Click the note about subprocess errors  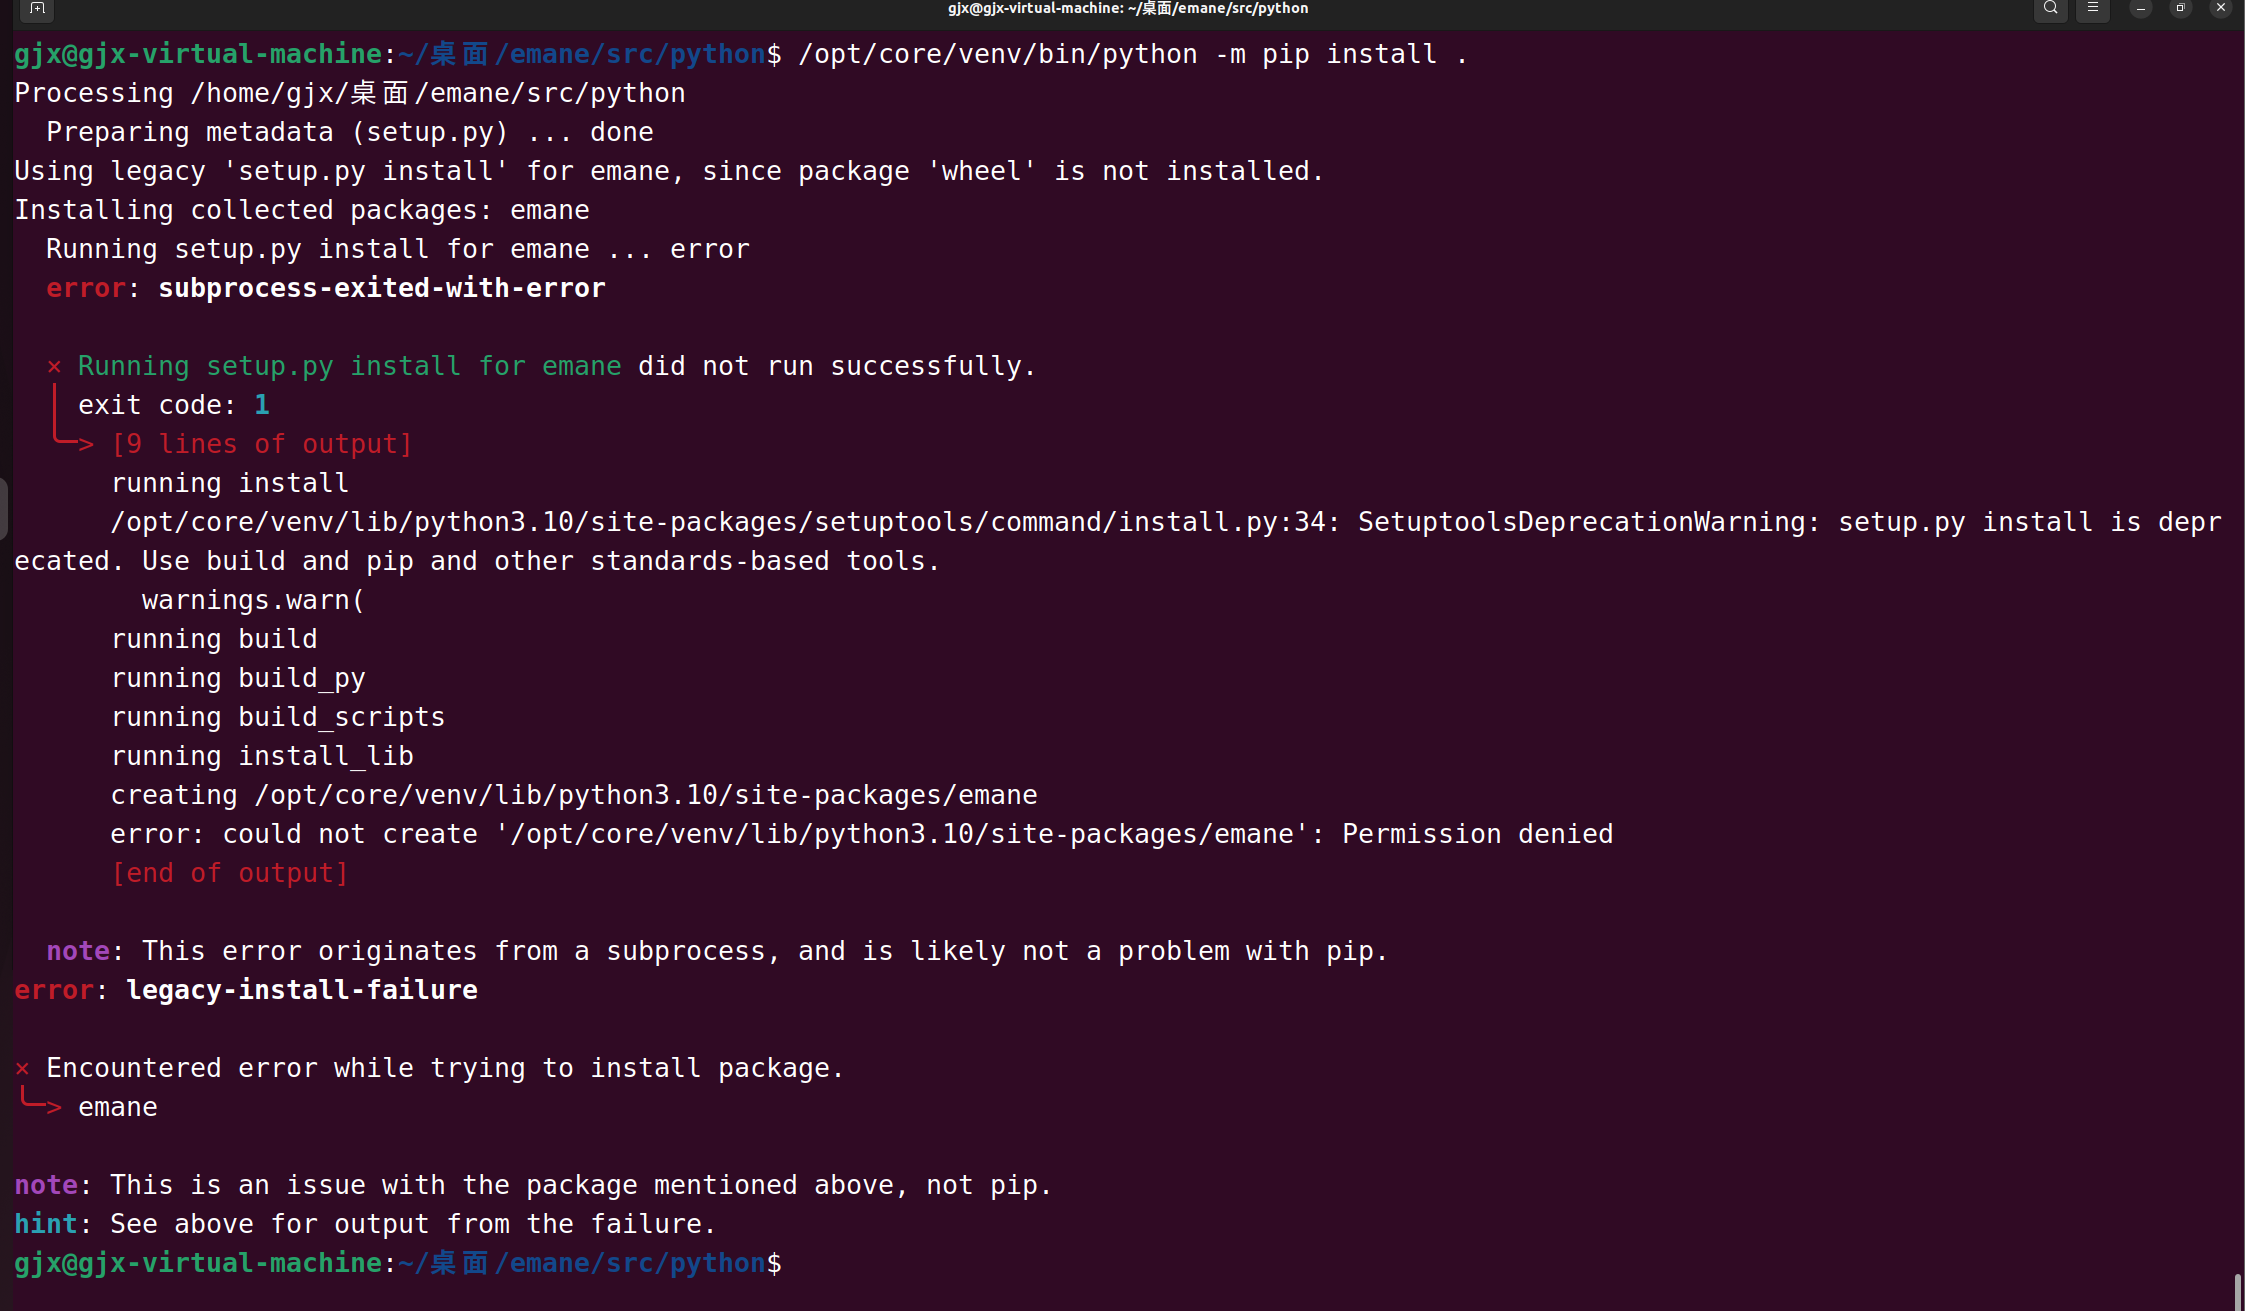tap(700, 951)
